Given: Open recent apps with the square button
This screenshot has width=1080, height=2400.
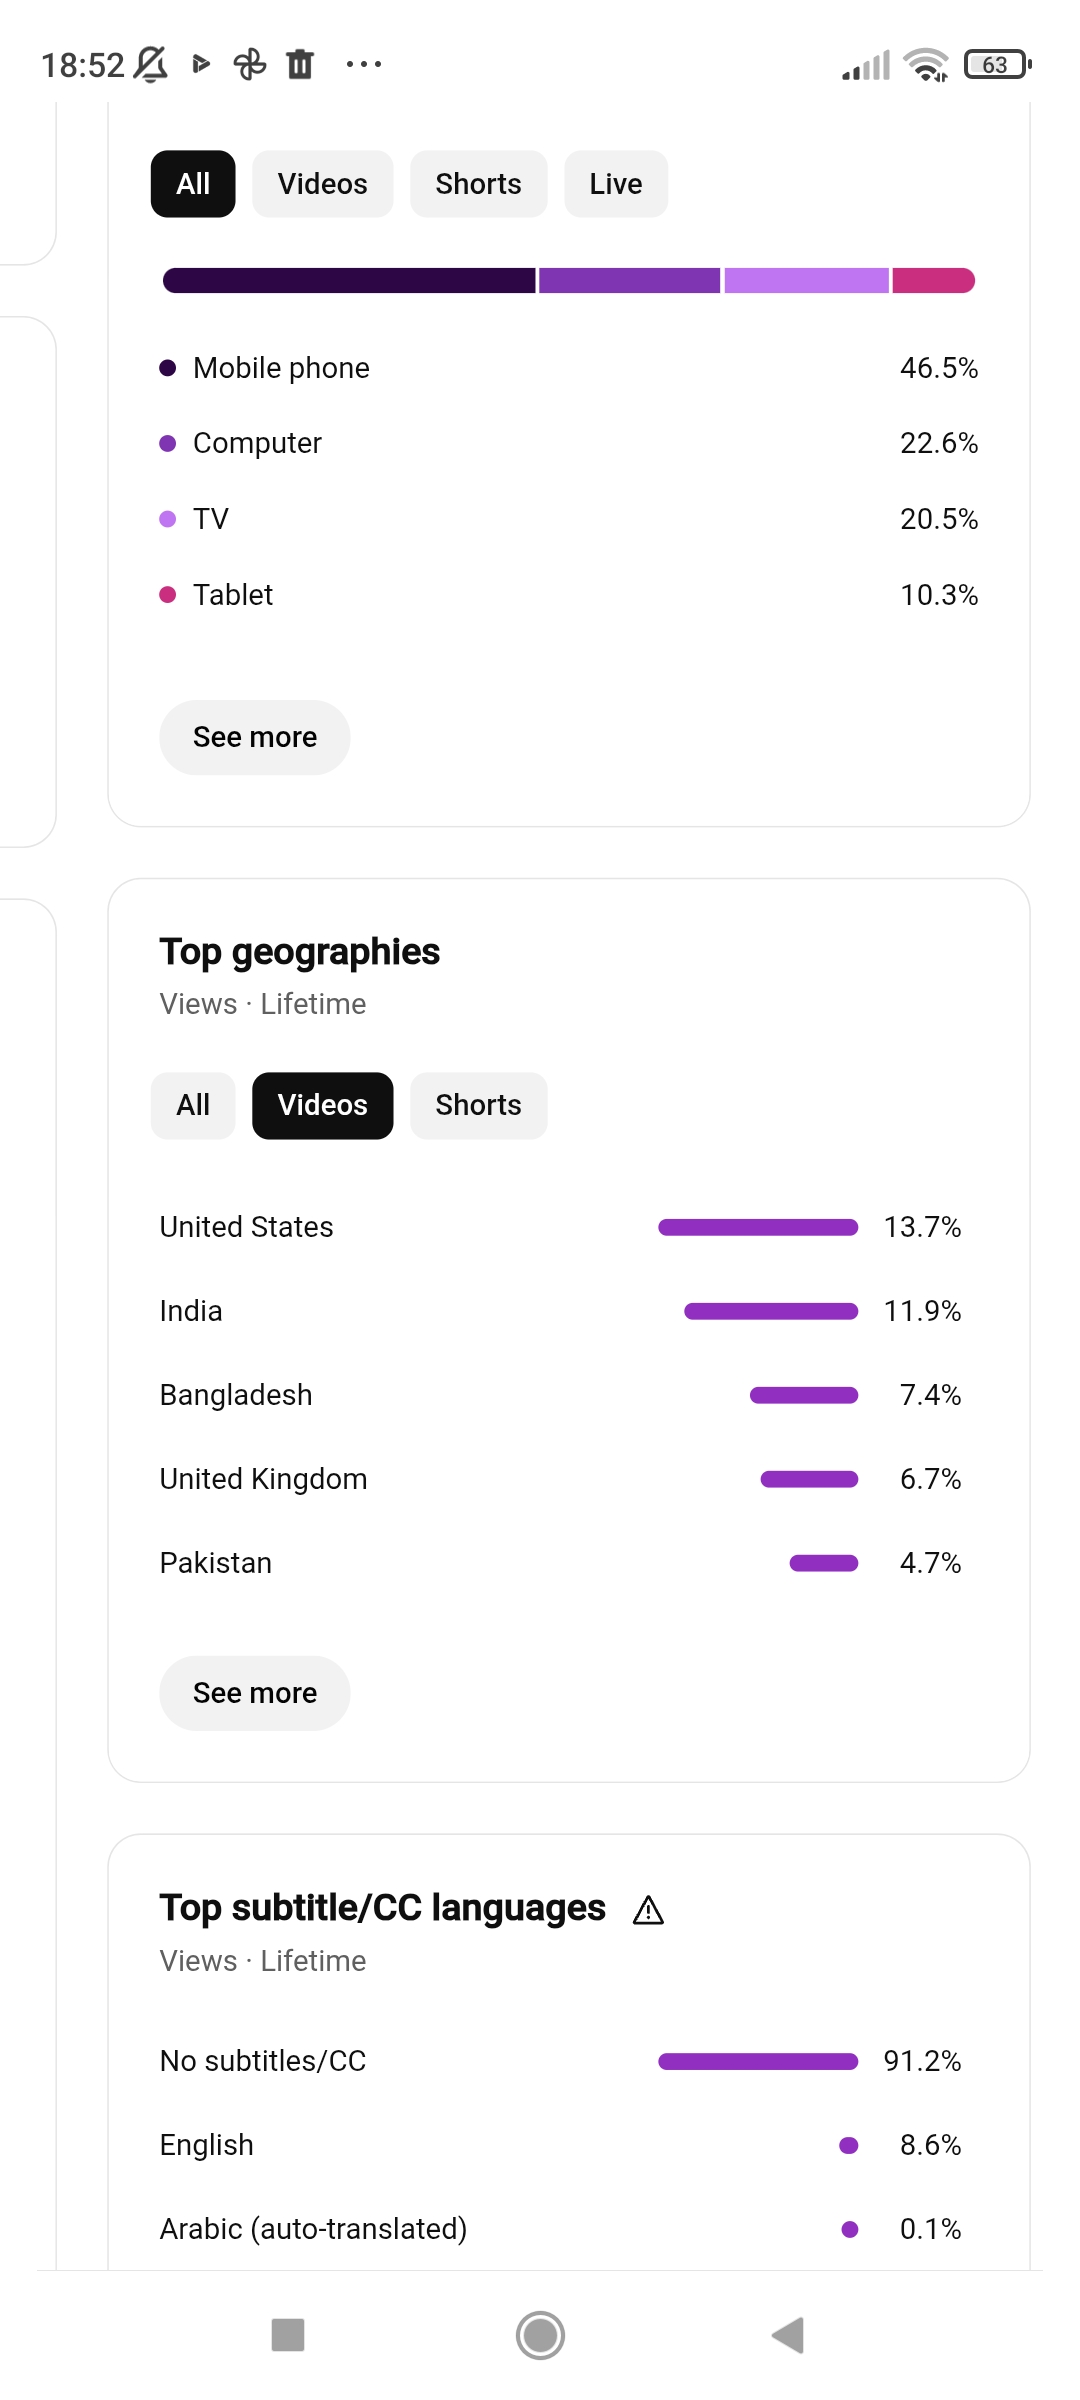Looking at the screenshot, I should click(x=288, y=2335).
